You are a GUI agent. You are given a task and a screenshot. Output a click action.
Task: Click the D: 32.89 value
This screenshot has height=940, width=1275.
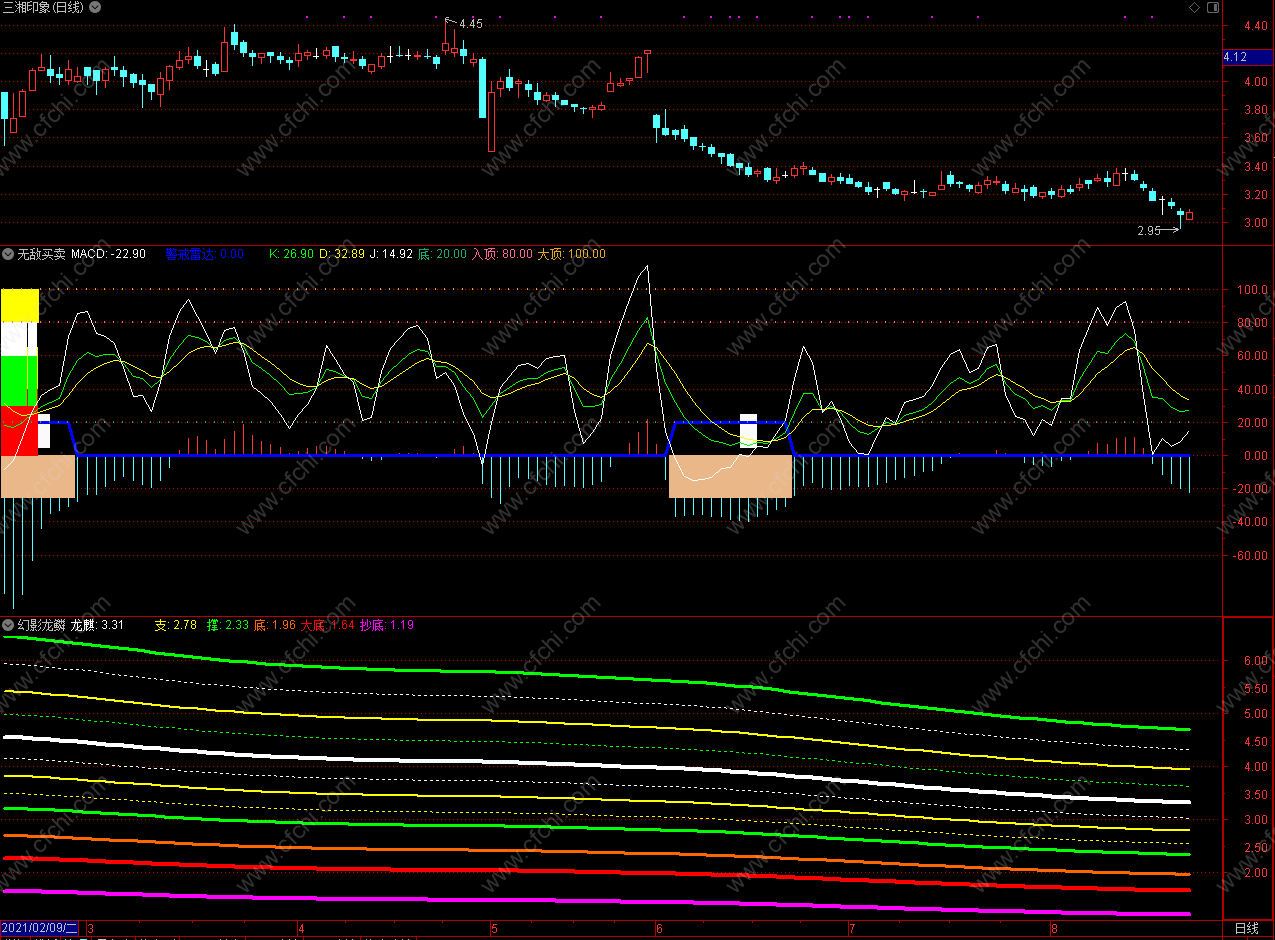coord(343,254)
